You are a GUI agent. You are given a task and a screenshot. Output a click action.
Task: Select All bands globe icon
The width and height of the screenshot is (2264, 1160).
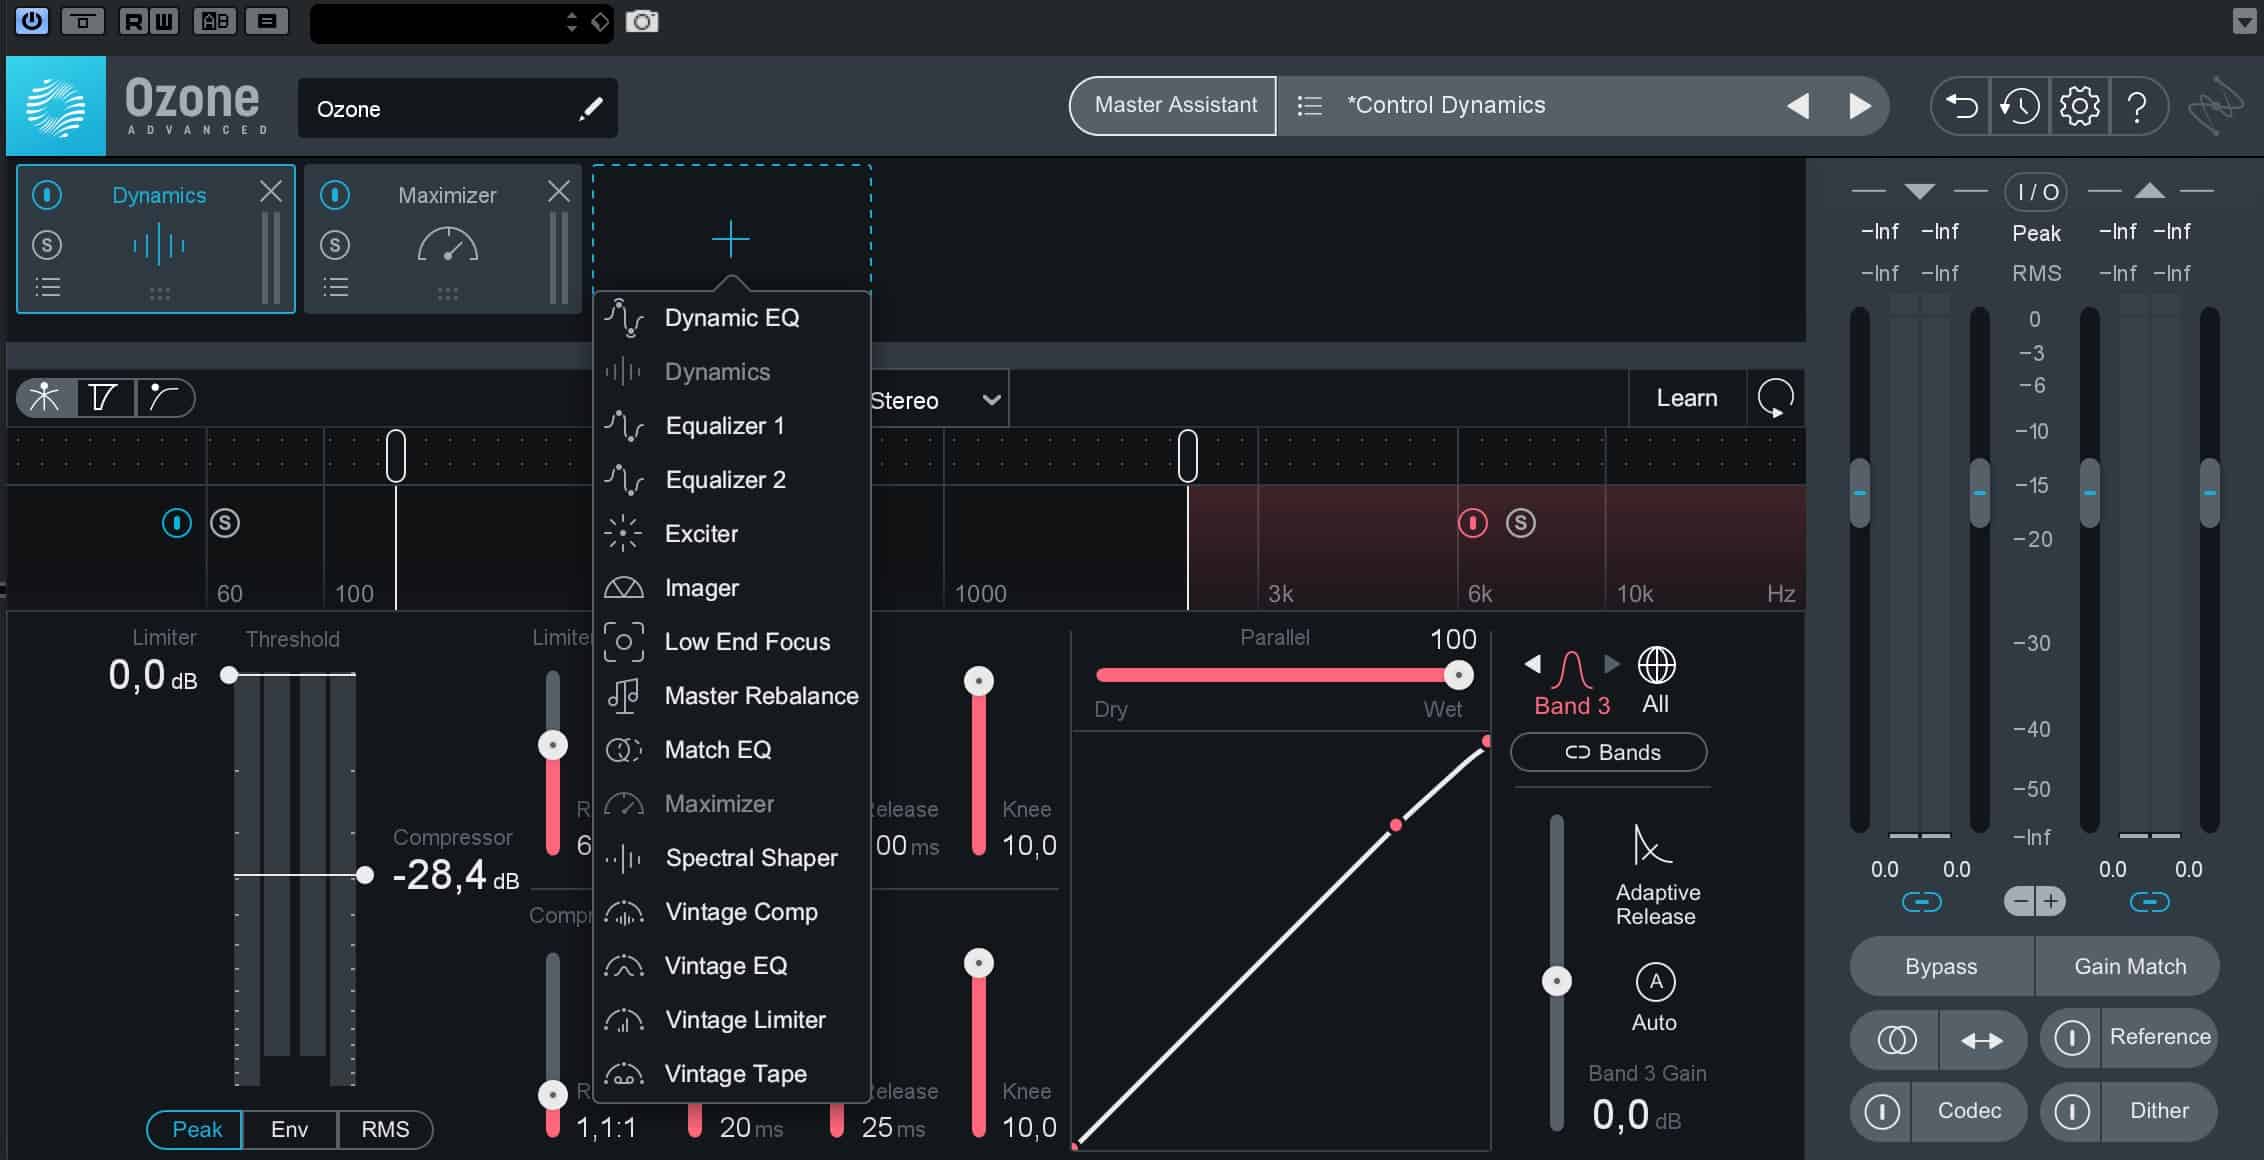click(x=1656, y=665)
